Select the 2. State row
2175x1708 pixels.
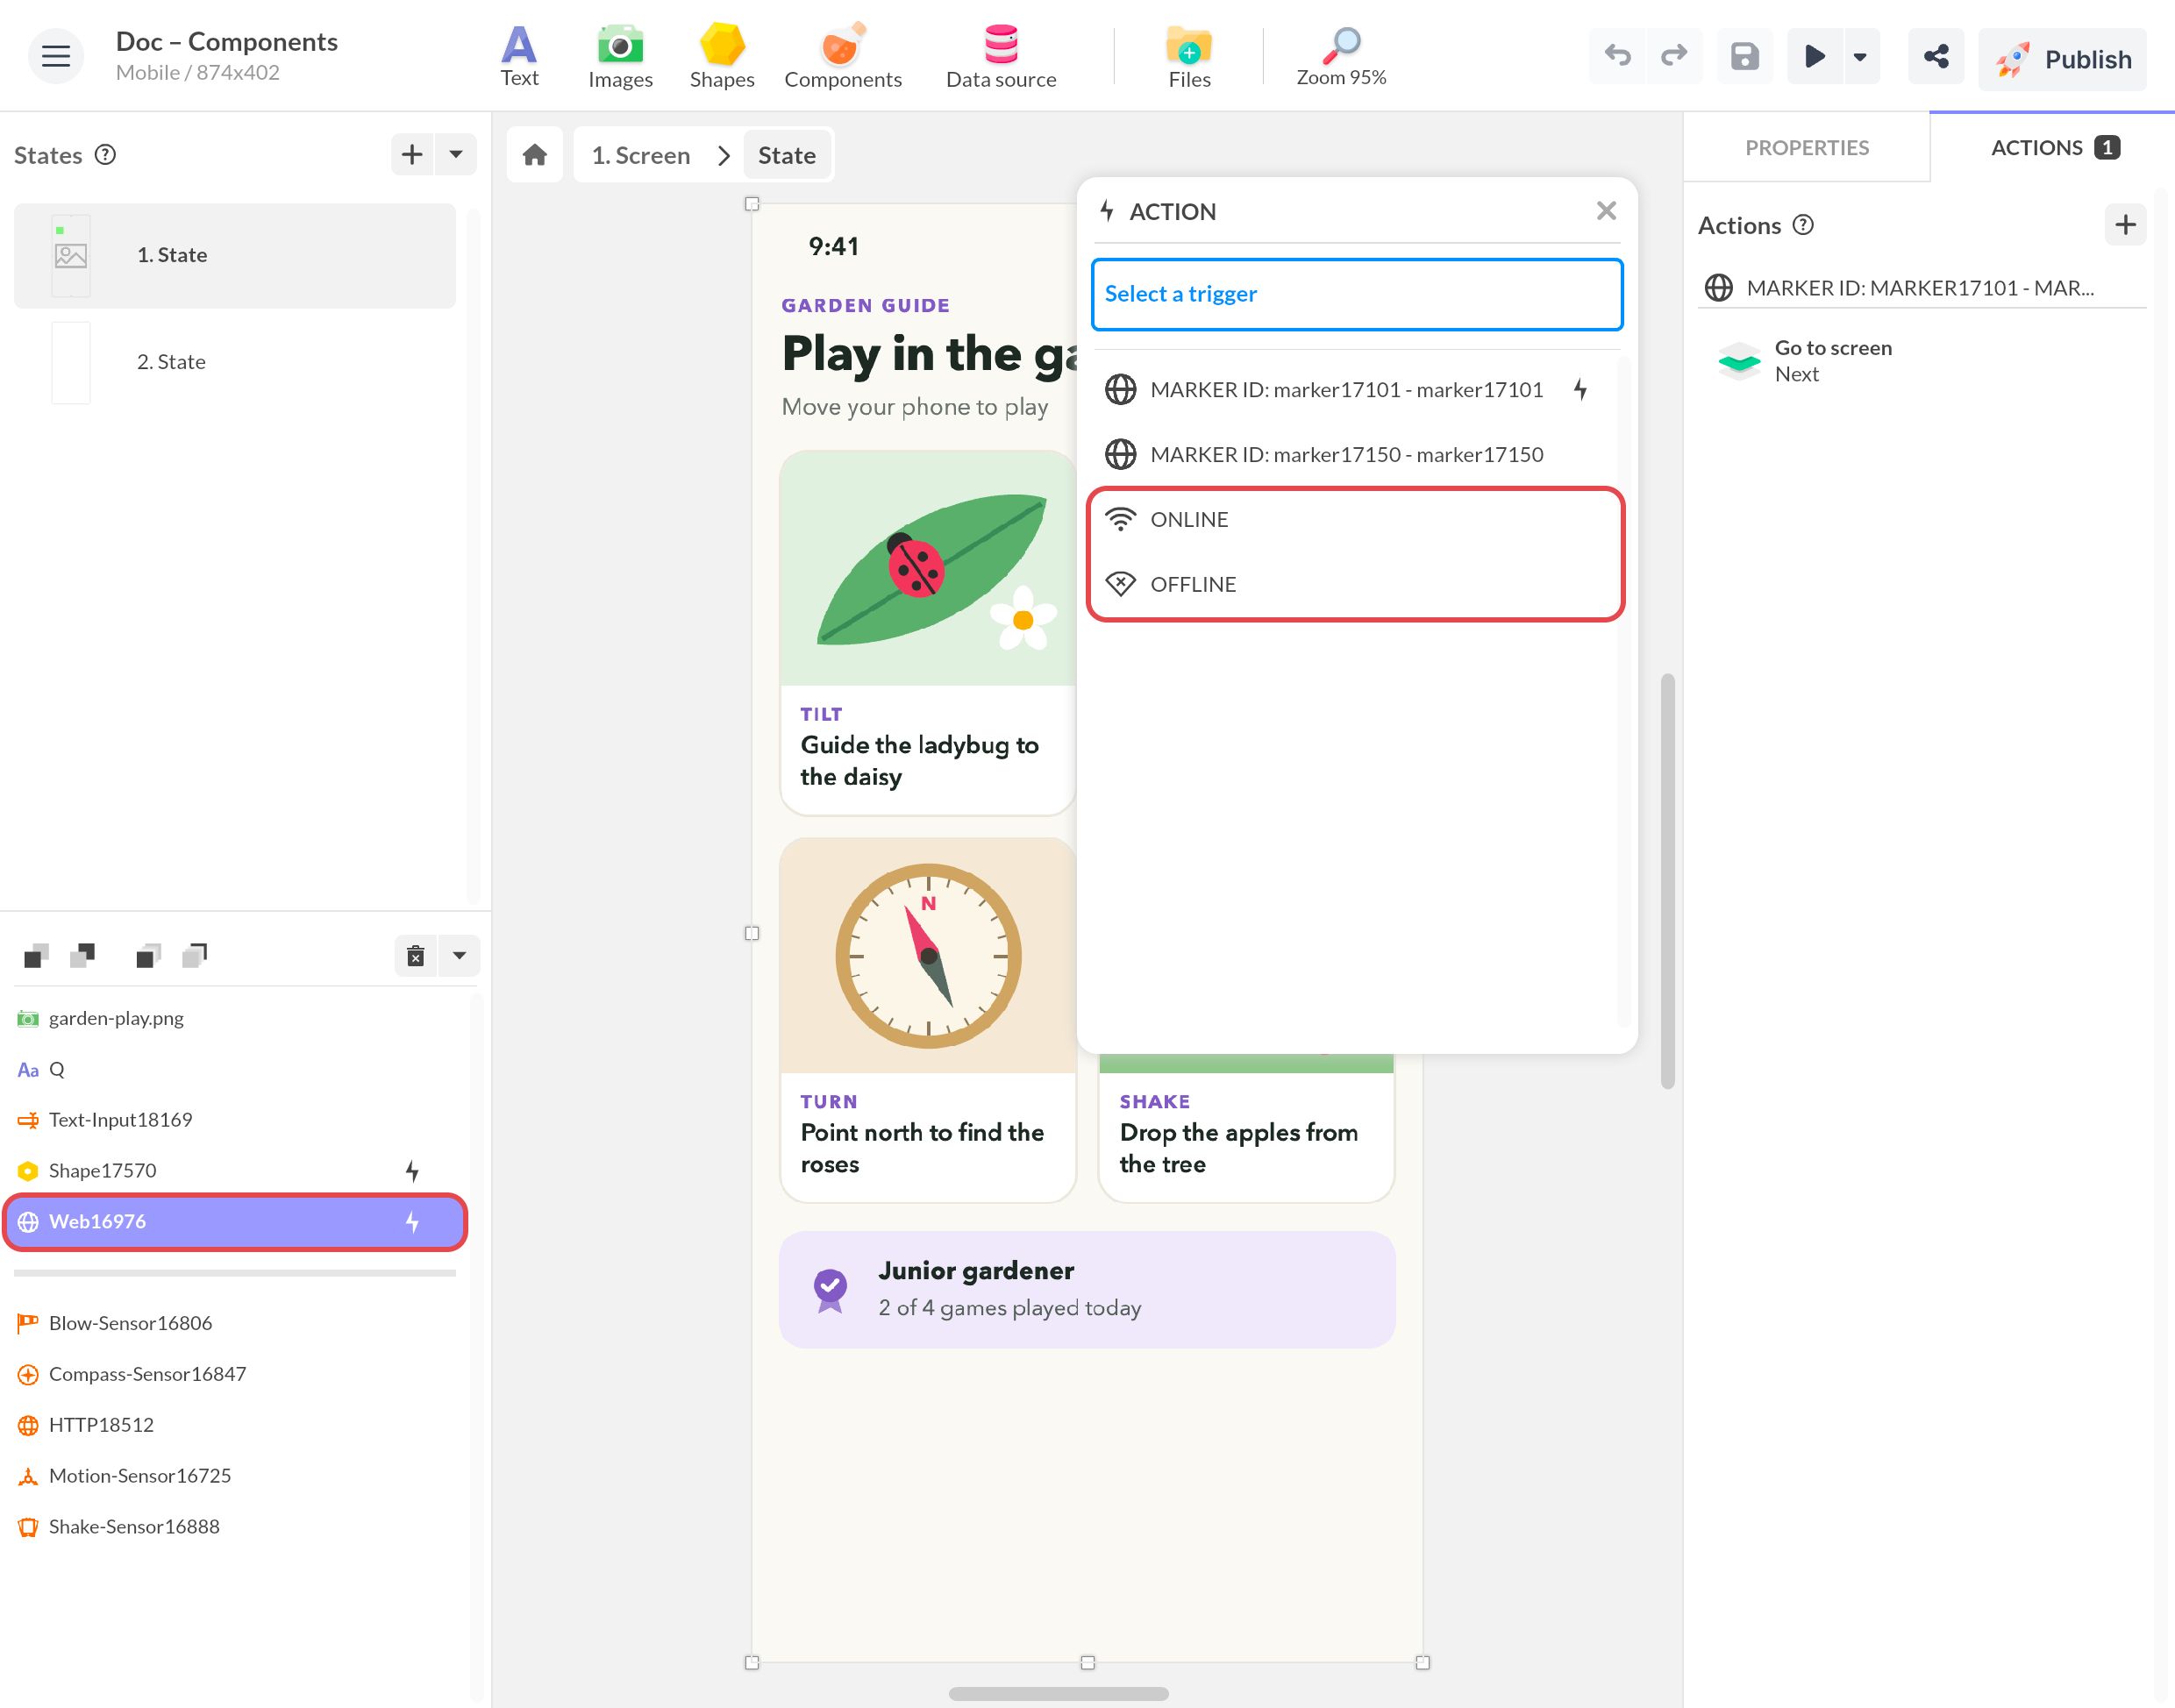[235, 362]
